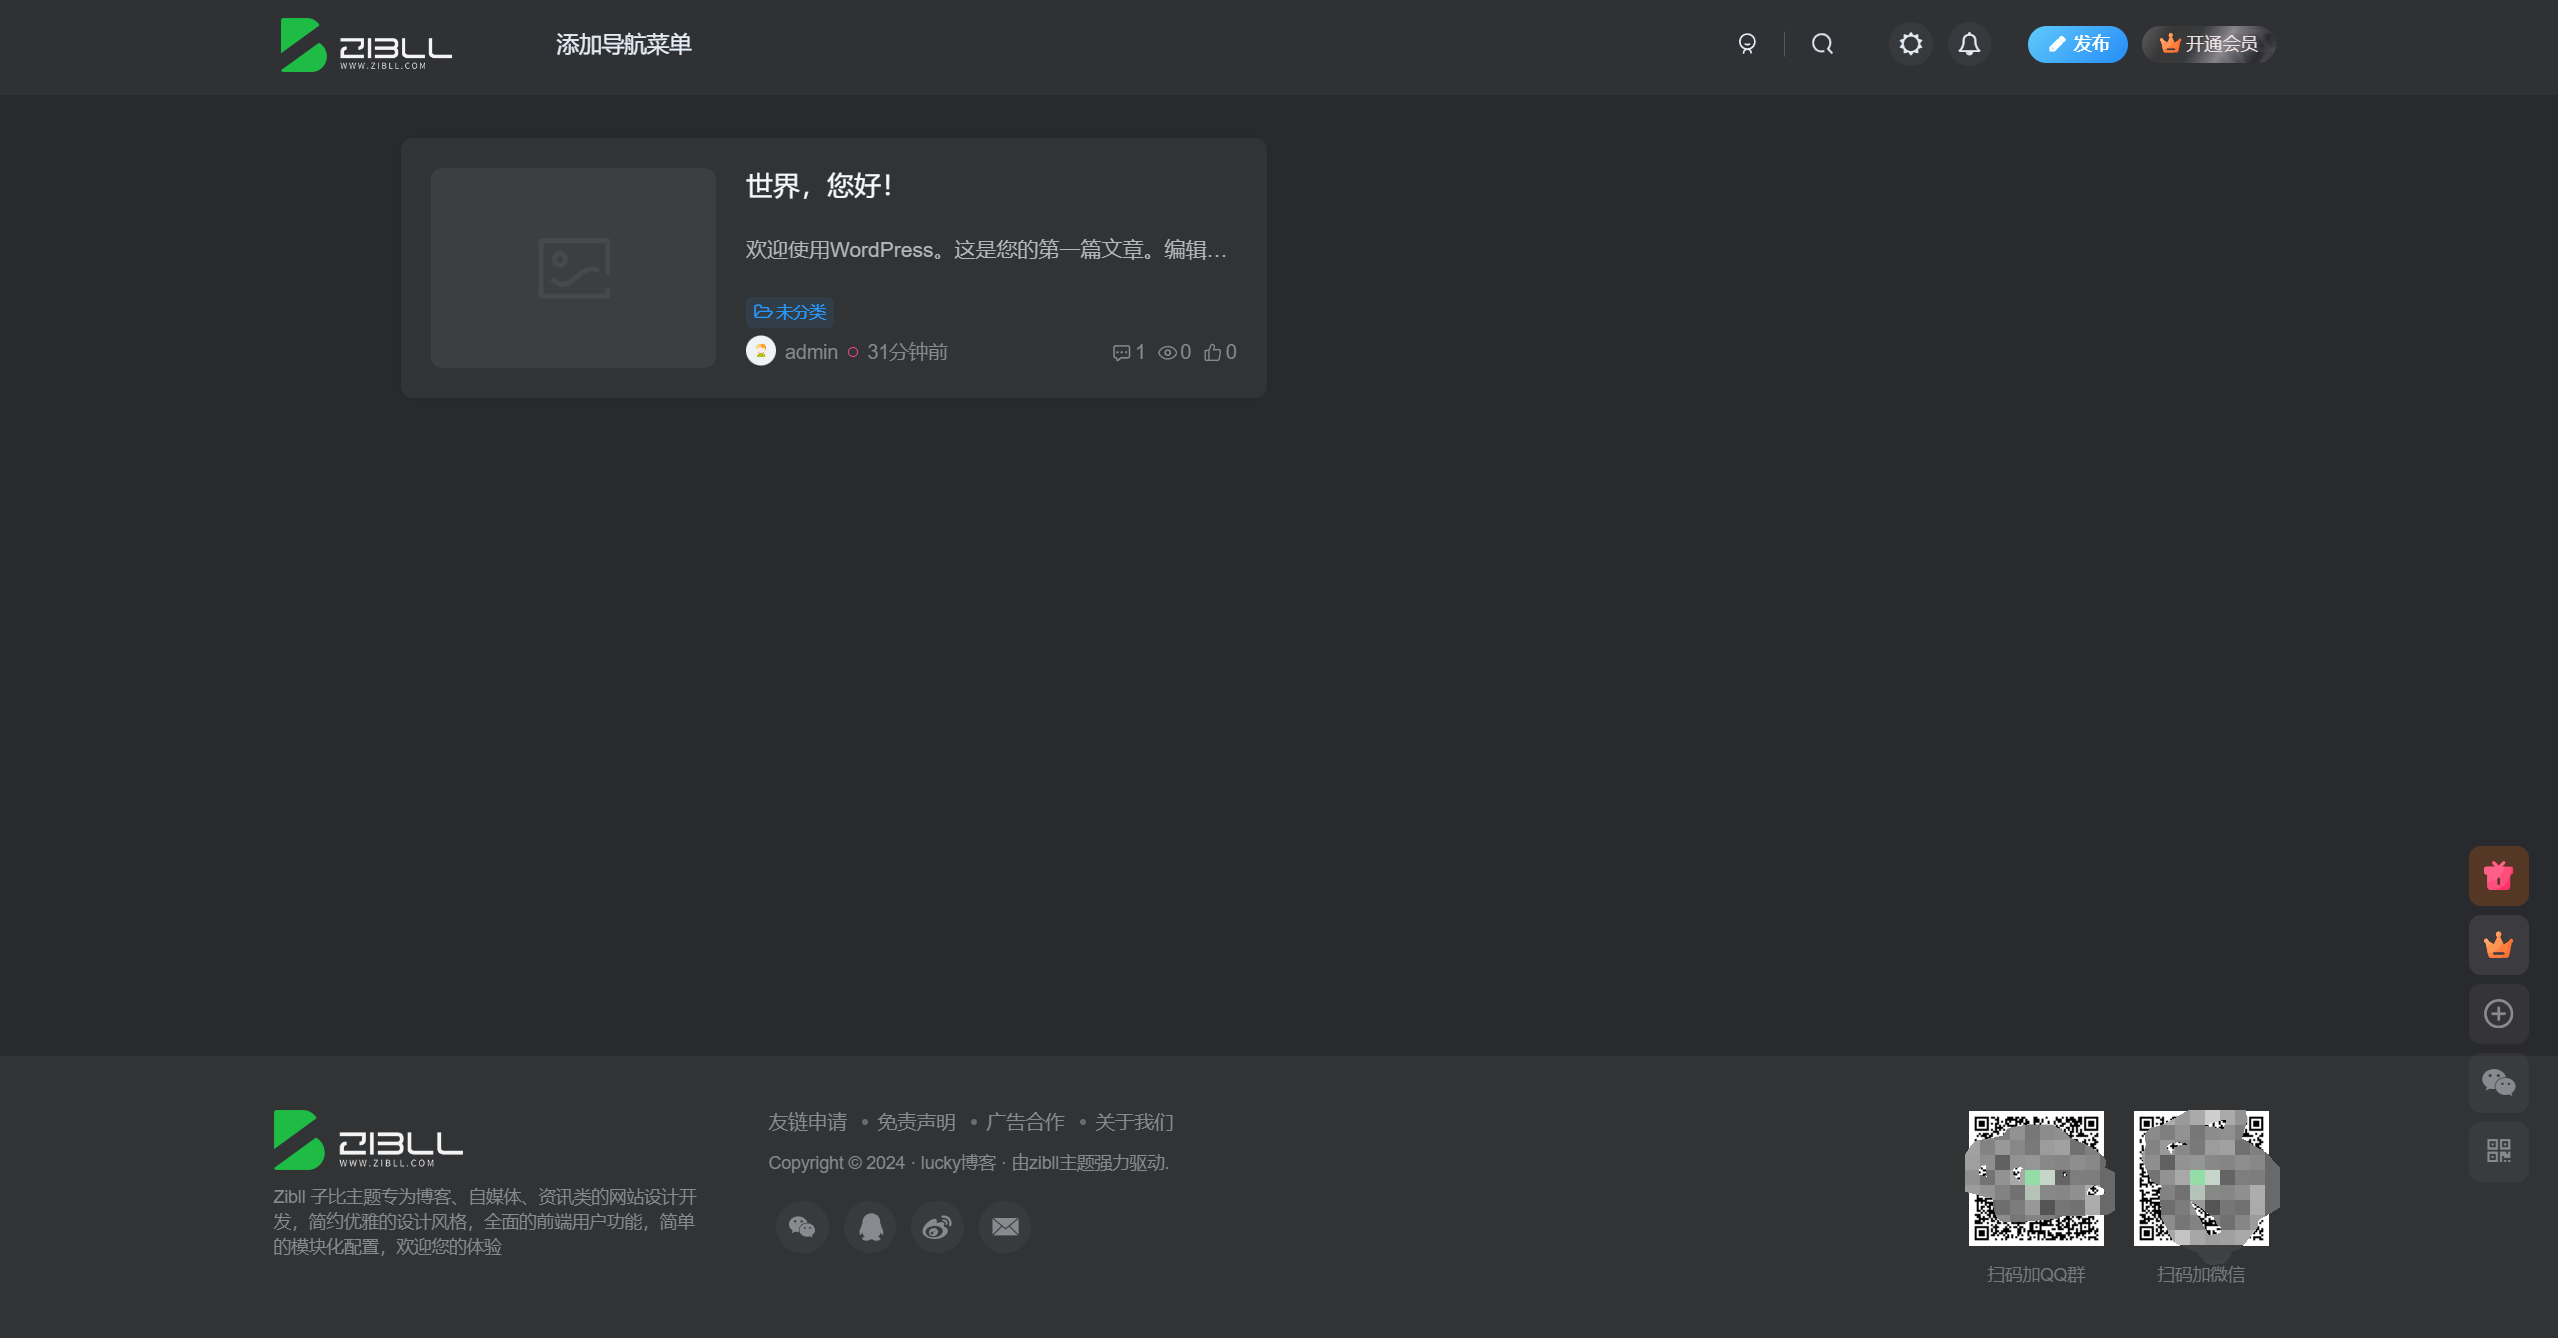Screen dimensions: 2558x1338
Task: Click the floating crown VIP icon
Action: point(2497,945)
